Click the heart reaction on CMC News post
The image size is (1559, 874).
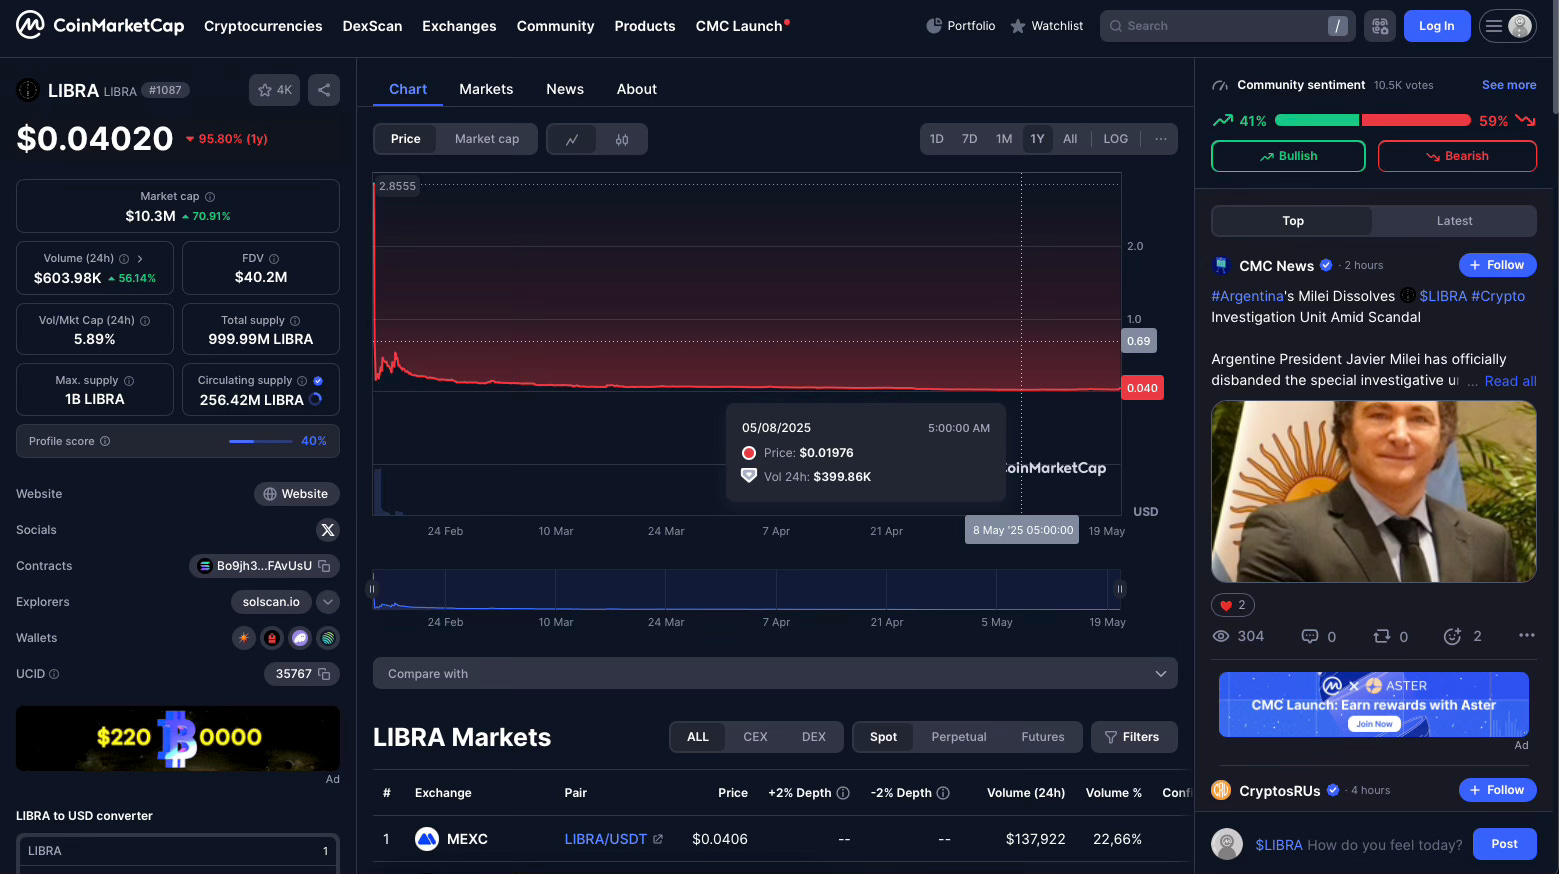1233,605
